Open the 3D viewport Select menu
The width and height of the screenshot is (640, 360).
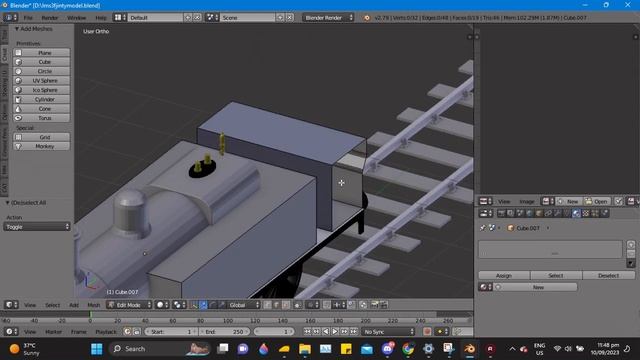click(52, 305)
